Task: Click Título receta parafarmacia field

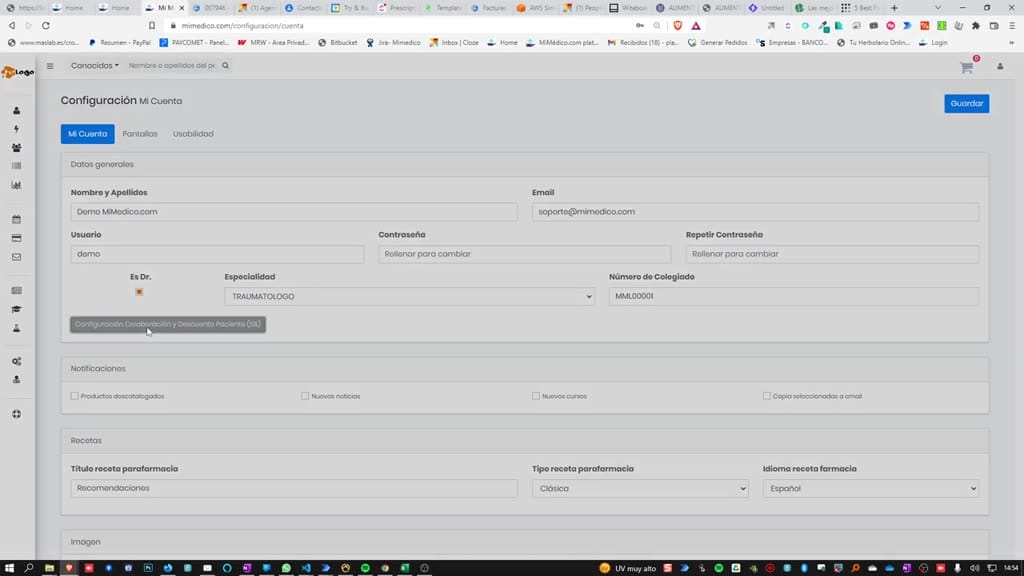Action: click(294, 488)
